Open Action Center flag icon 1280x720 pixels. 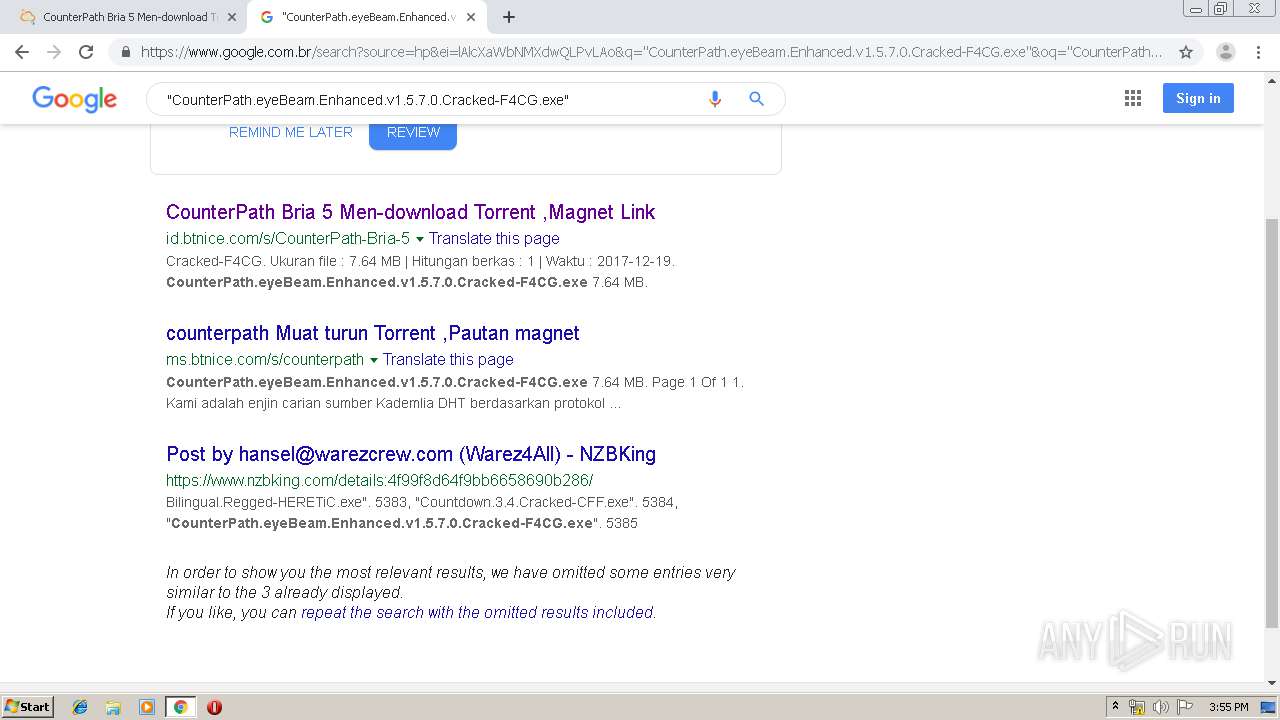pos(1185,707)
